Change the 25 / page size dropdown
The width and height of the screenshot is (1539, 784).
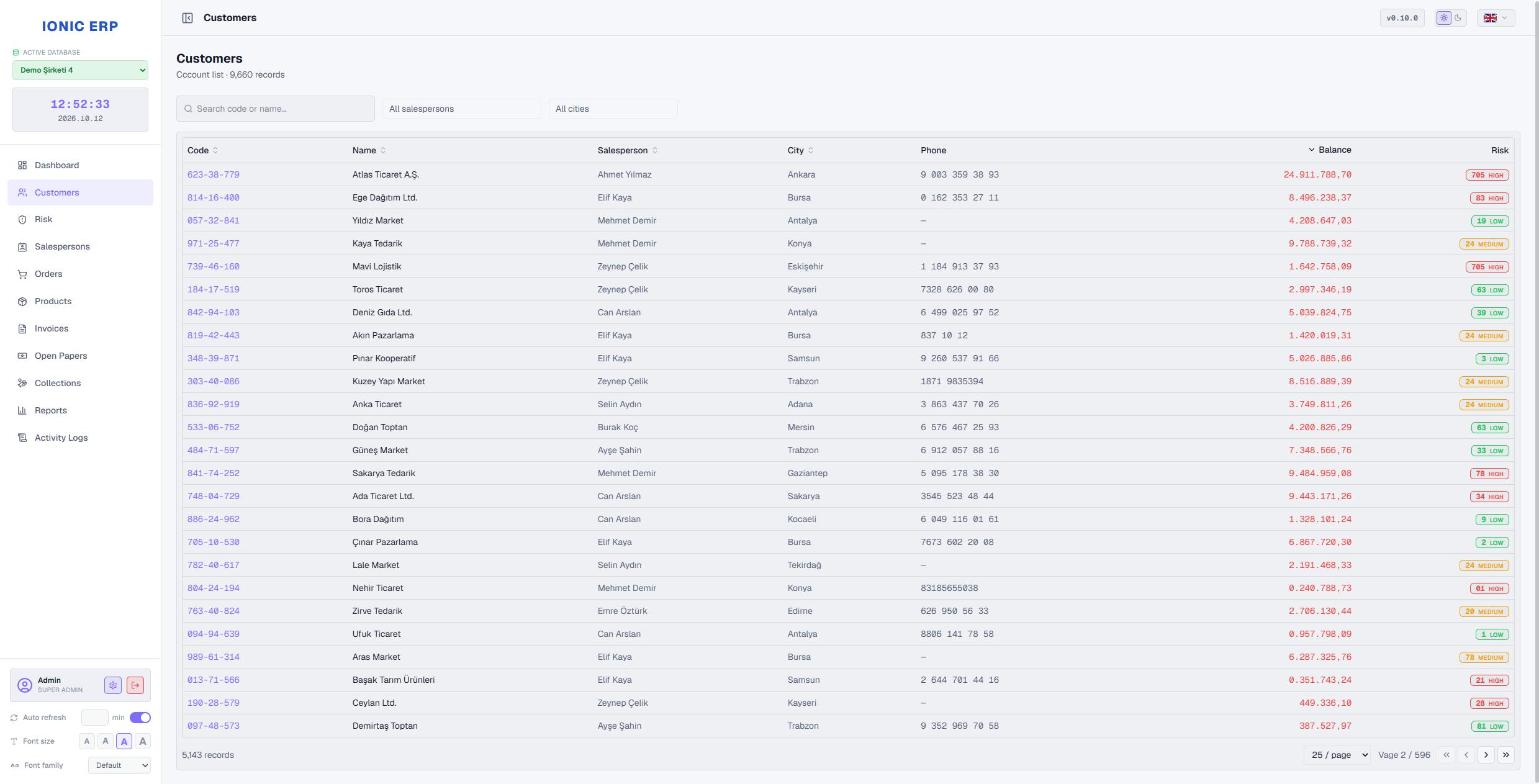point(1337,755)
